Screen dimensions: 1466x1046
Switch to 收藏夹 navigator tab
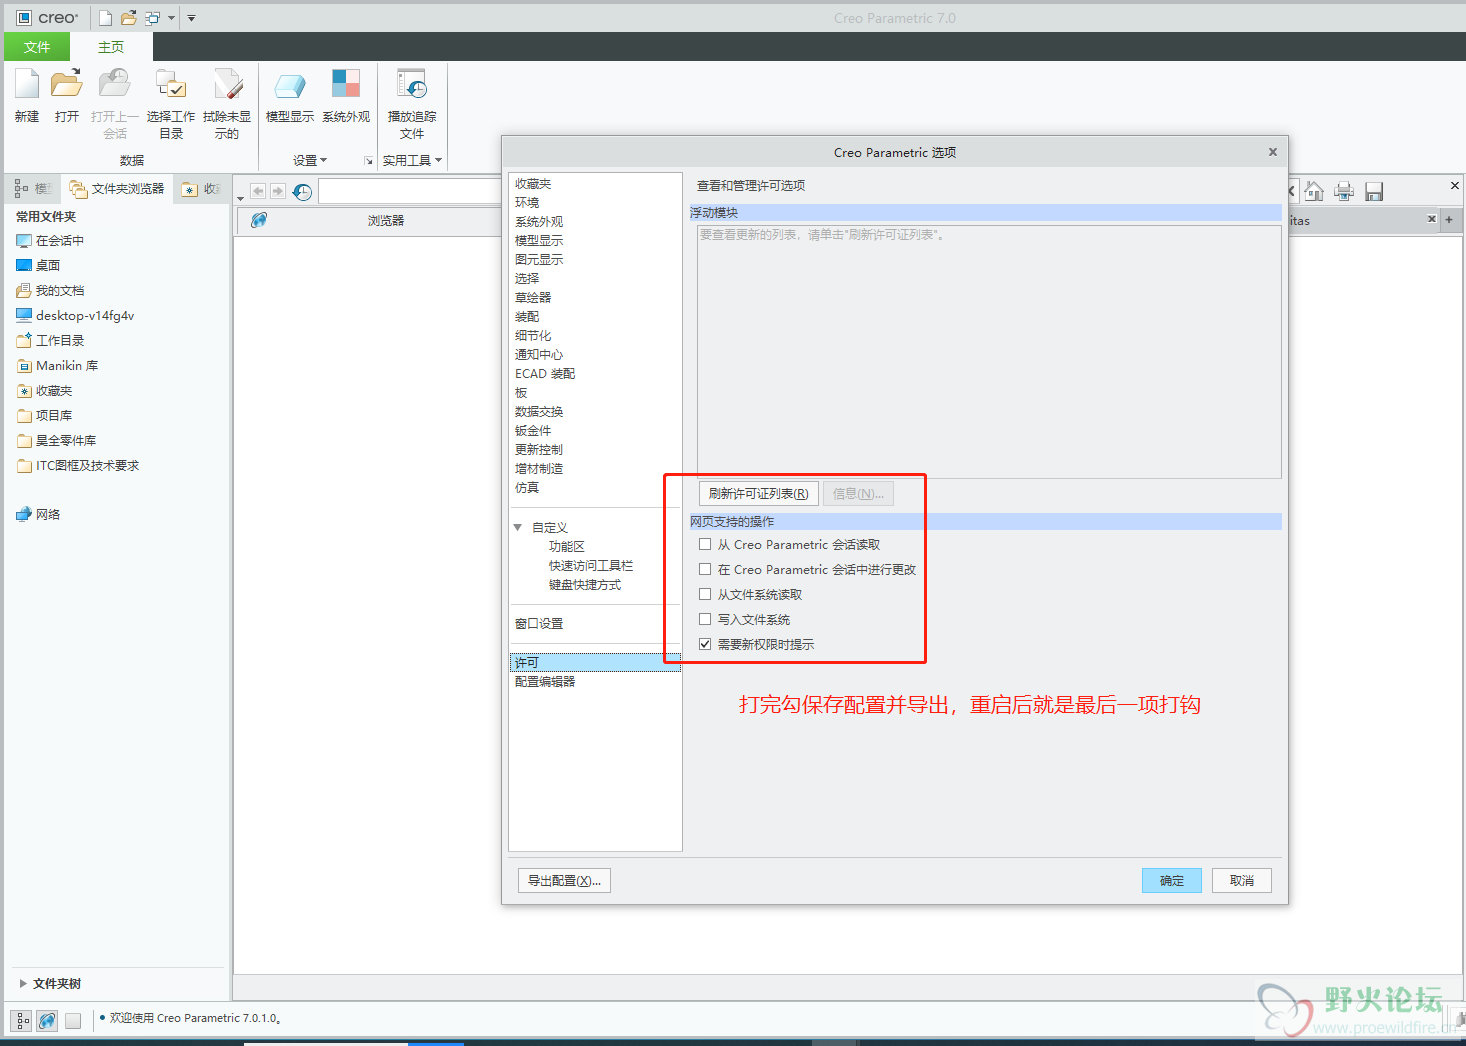point(201,188)
